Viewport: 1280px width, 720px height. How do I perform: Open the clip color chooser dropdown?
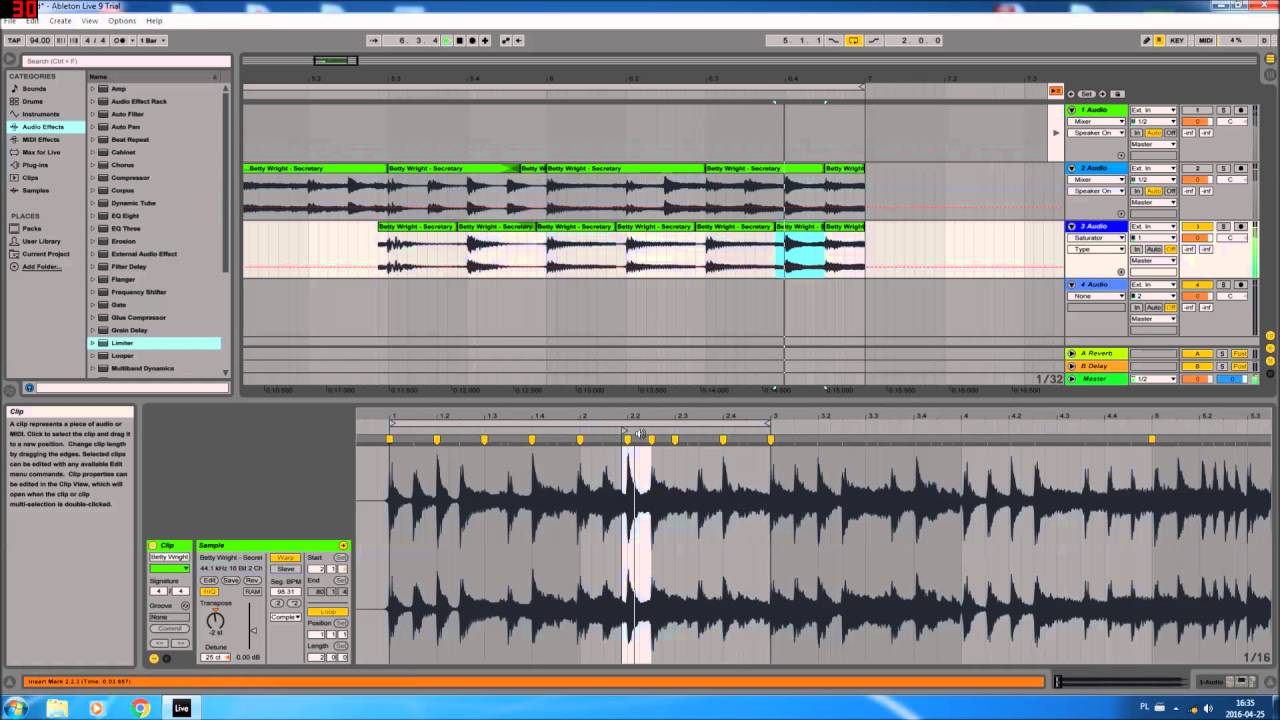click(x=169, y=568)
